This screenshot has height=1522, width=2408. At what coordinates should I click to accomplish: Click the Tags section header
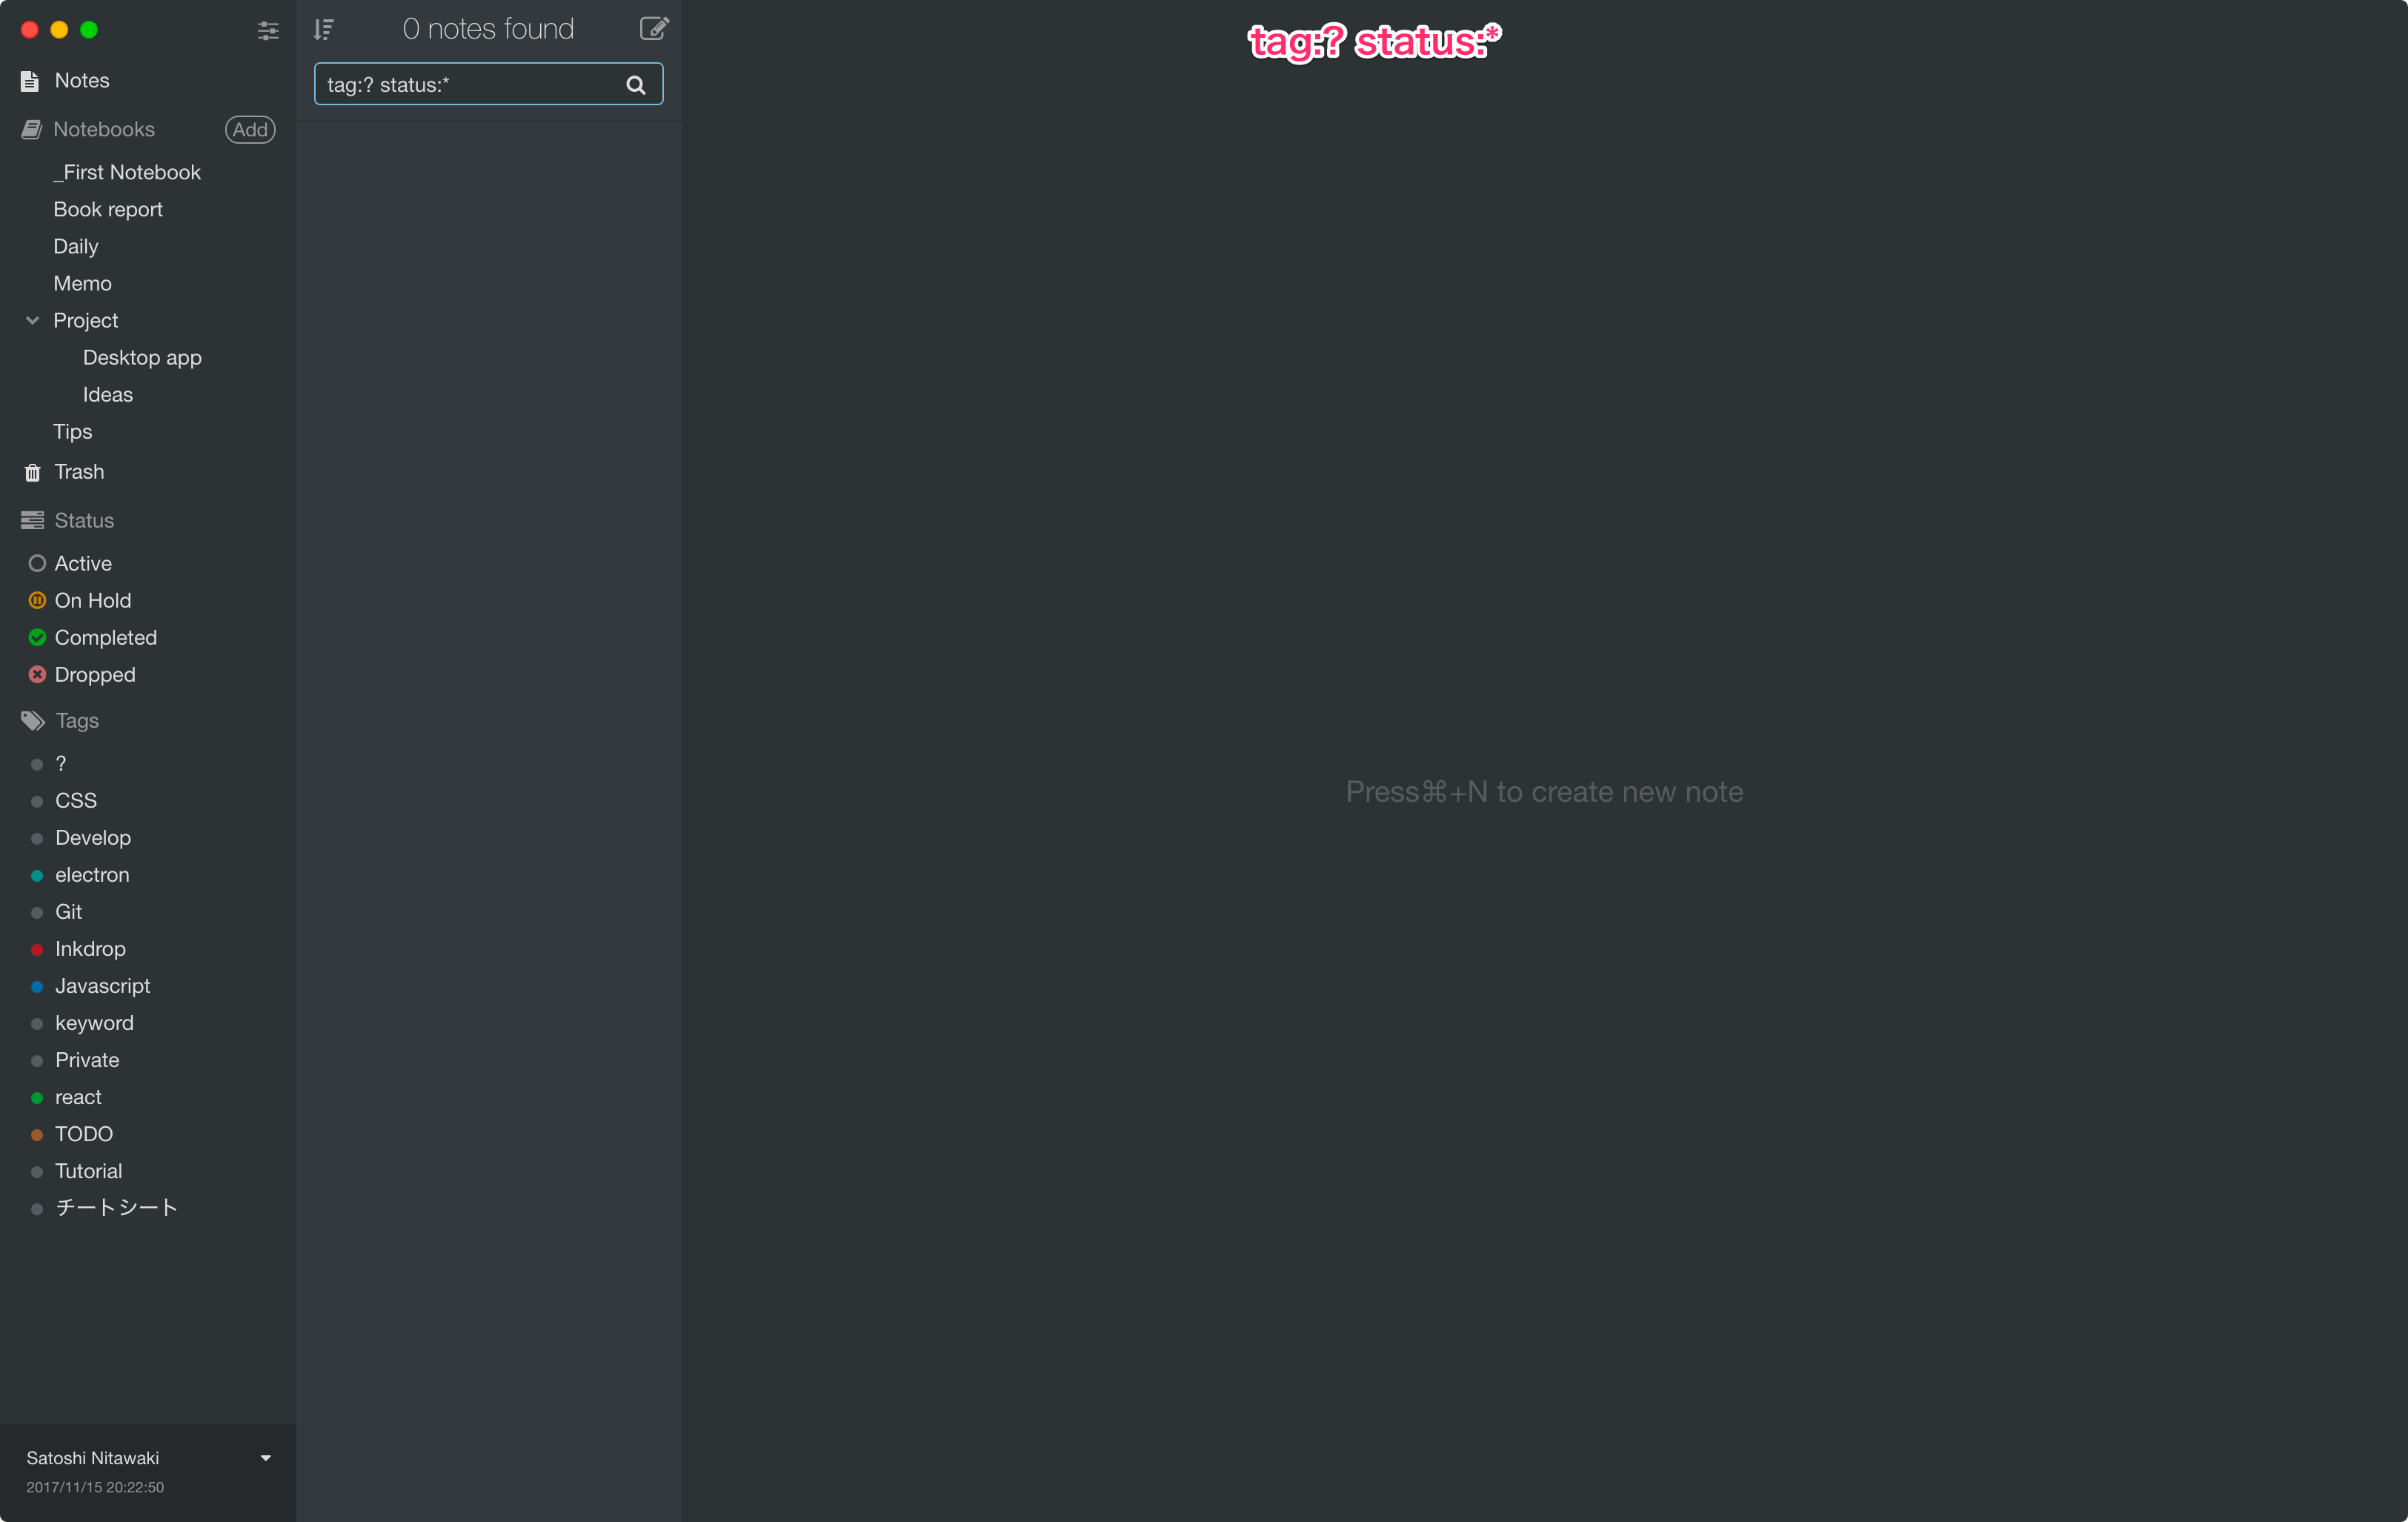pos(77,720)
